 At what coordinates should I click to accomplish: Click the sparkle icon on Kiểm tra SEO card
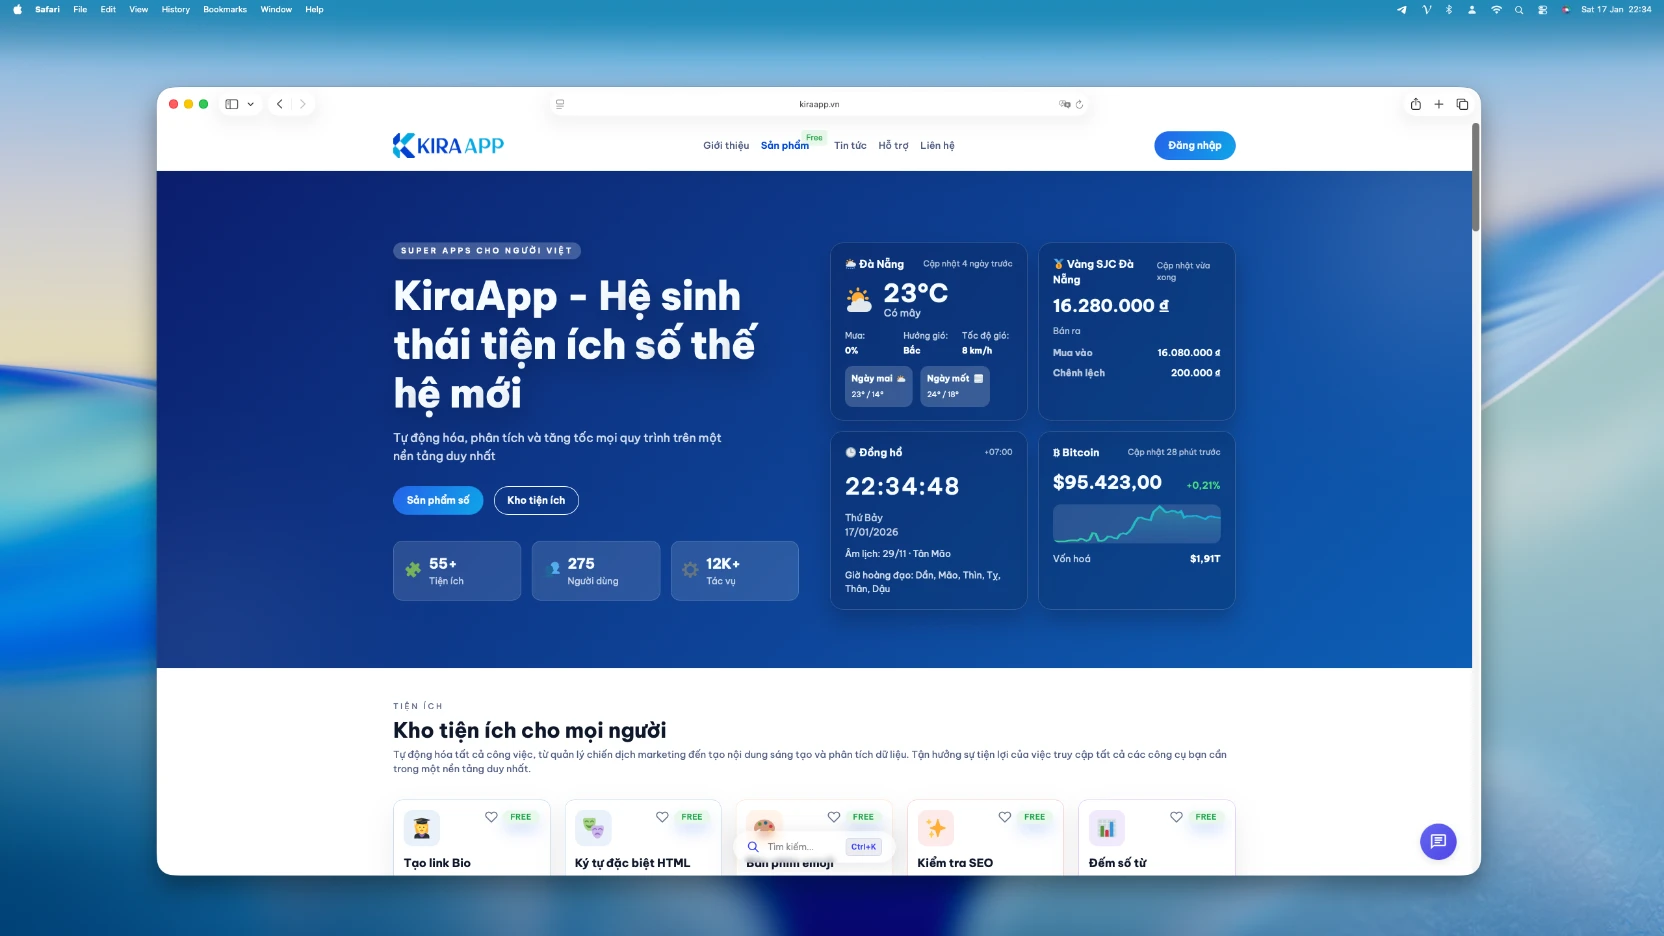click(936, 828)
